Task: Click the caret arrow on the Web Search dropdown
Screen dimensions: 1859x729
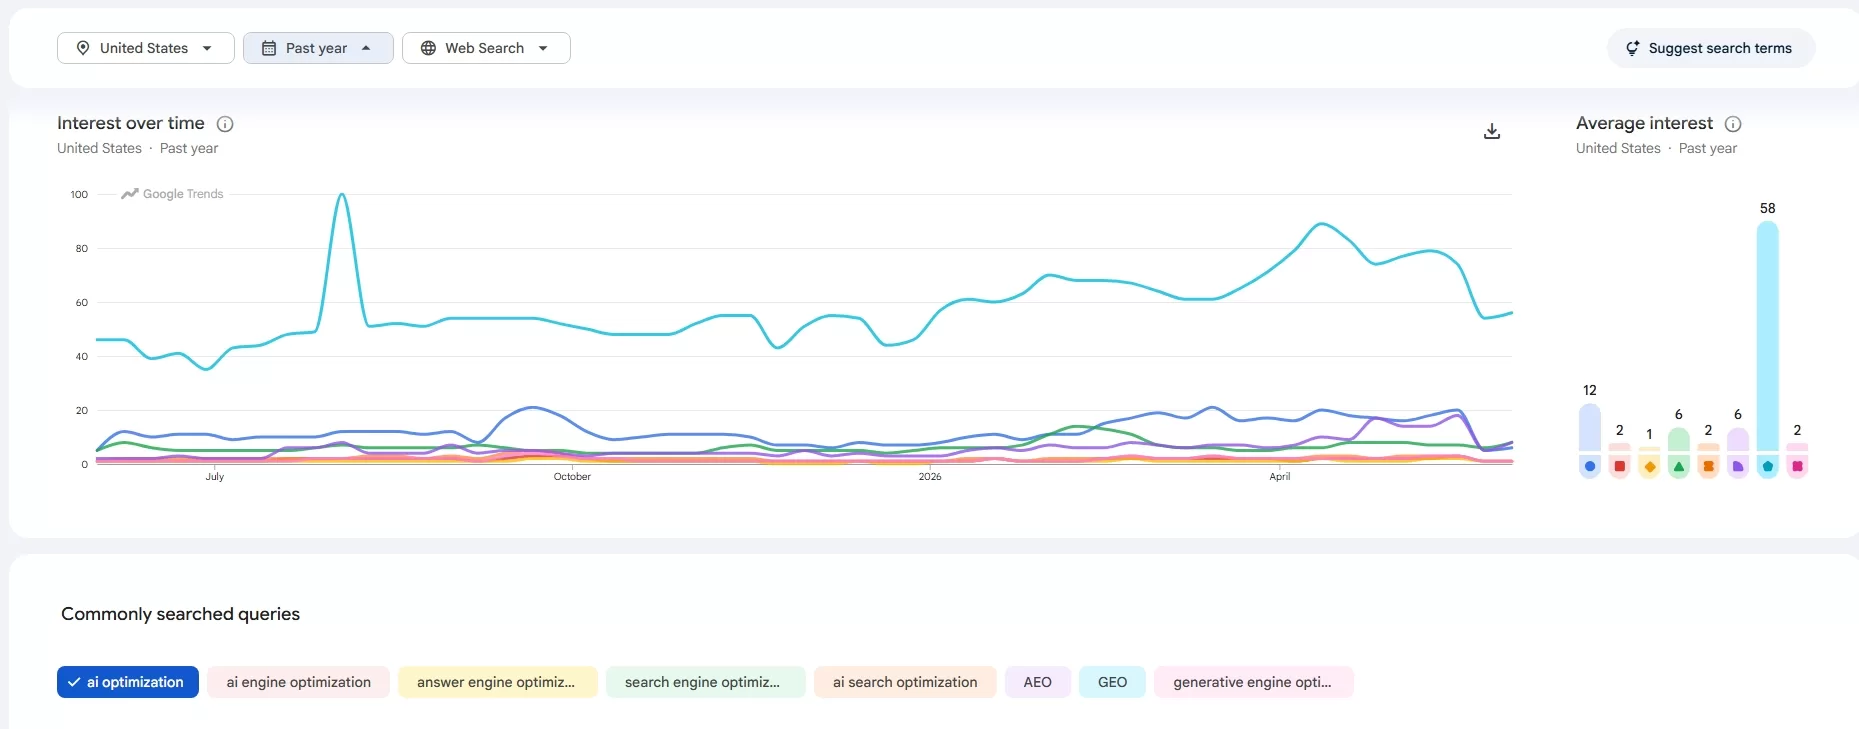Action: pyautogui.click(x=543, y=48)
